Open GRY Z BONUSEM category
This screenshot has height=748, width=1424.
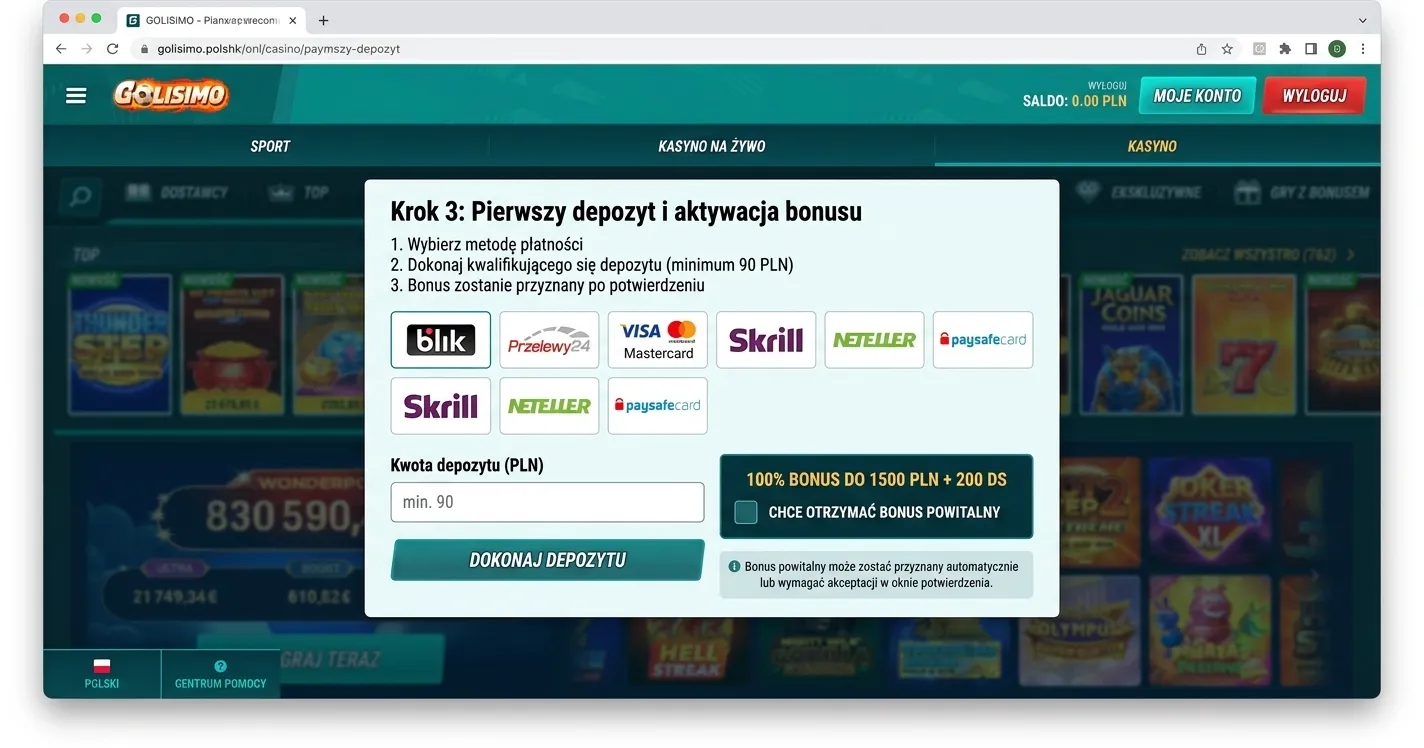pos(1302,192)
